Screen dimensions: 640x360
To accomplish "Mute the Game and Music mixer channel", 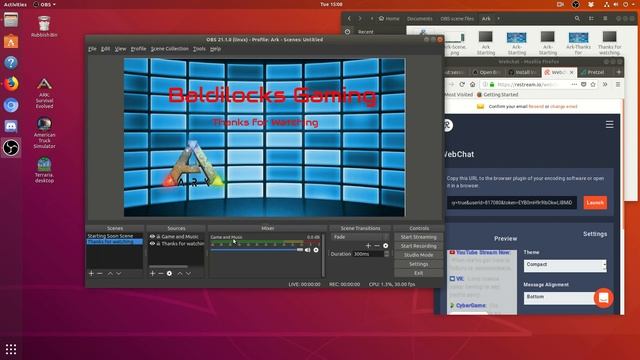I will click(x=307, y=250).
